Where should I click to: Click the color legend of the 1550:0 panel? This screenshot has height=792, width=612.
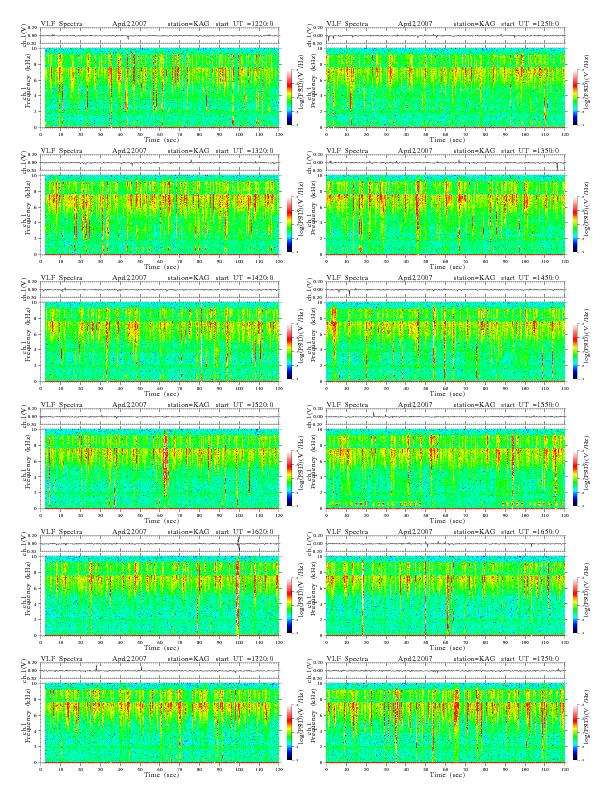pyautogui.click(x=575, y=478)
